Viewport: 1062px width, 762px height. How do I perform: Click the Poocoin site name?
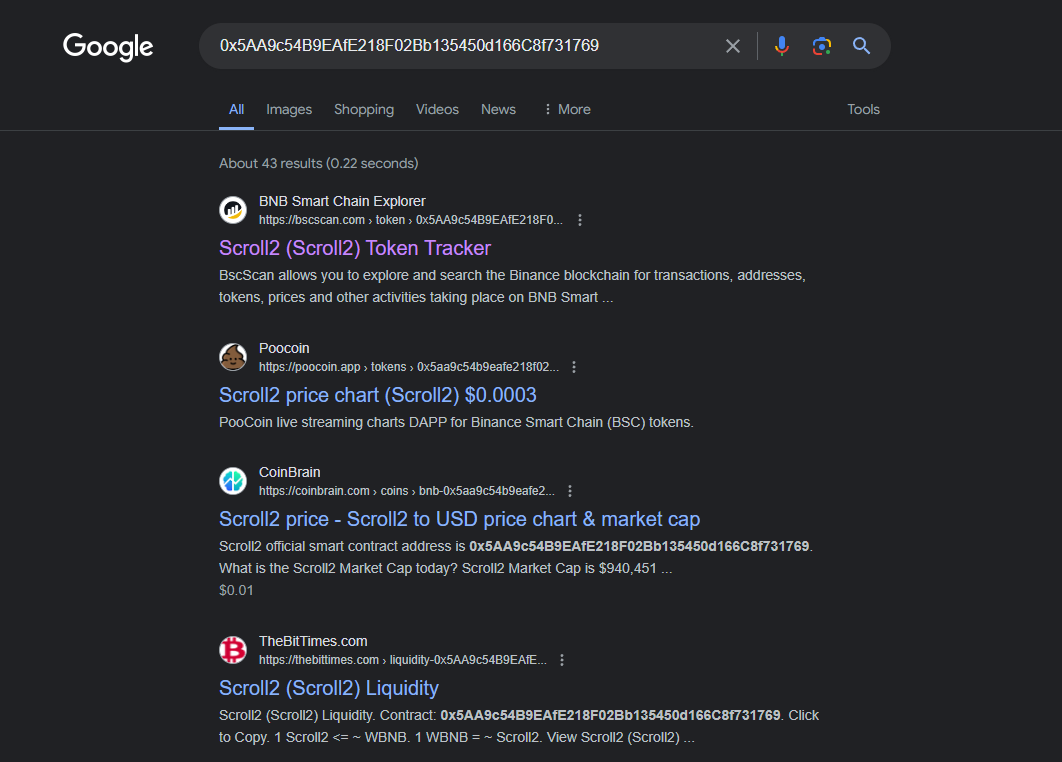click(x=284, y=348)
